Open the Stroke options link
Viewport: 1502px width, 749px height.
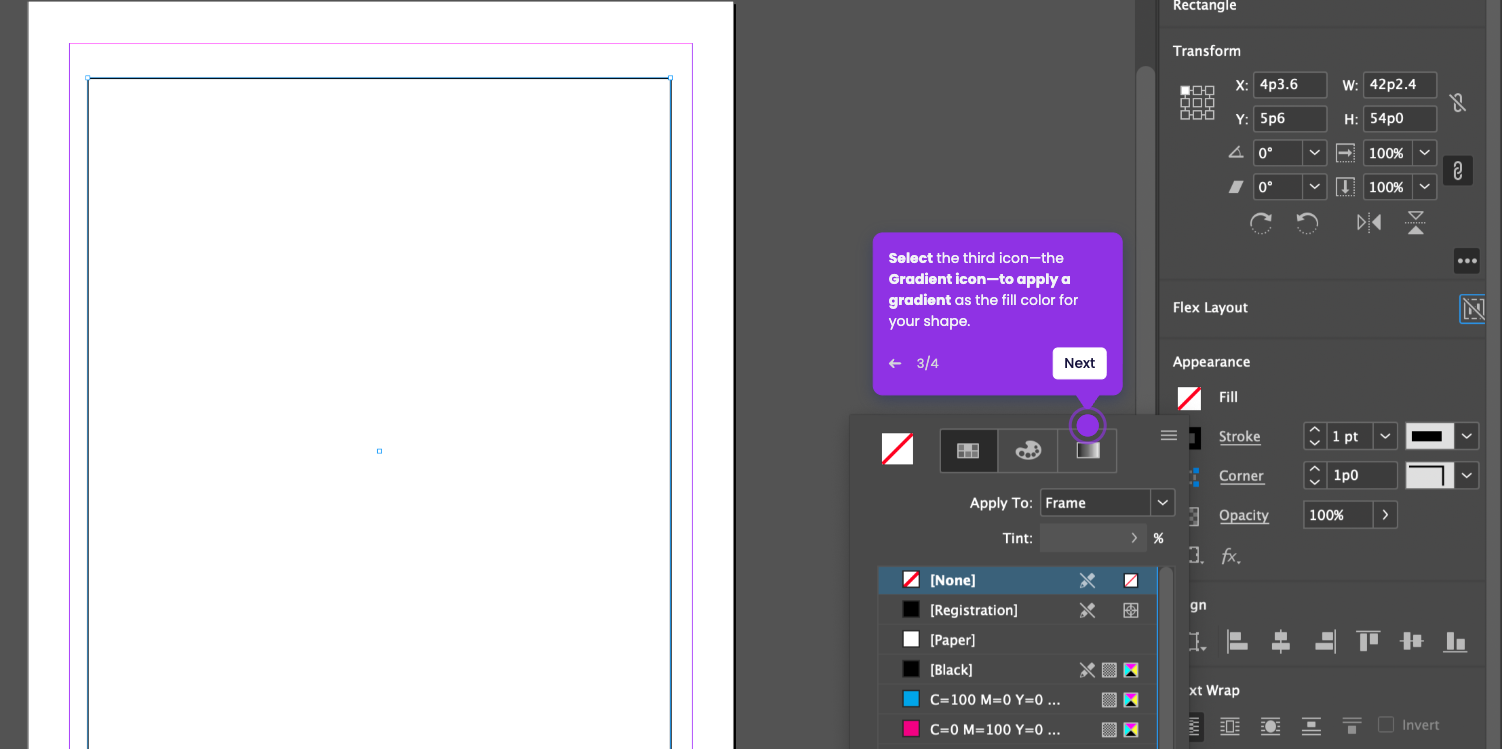pos(1239,437)
